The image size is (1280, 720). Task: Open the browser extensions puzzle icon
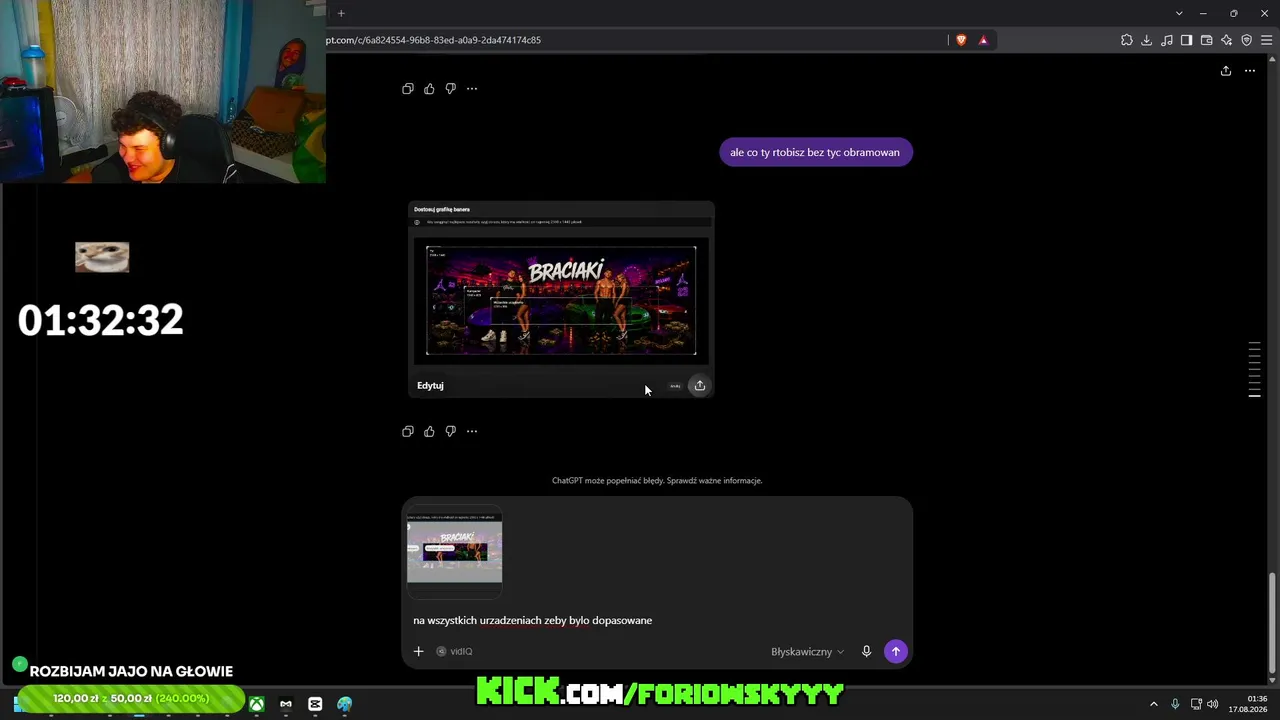coord(1127,40)
